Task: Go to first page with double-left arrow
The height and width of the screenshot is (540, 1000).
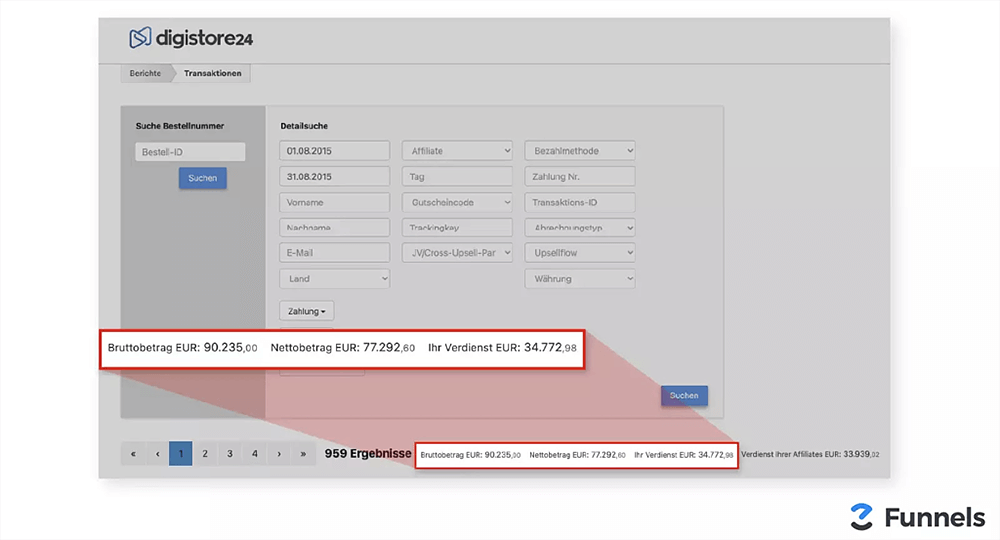Action: click(133, 453)
